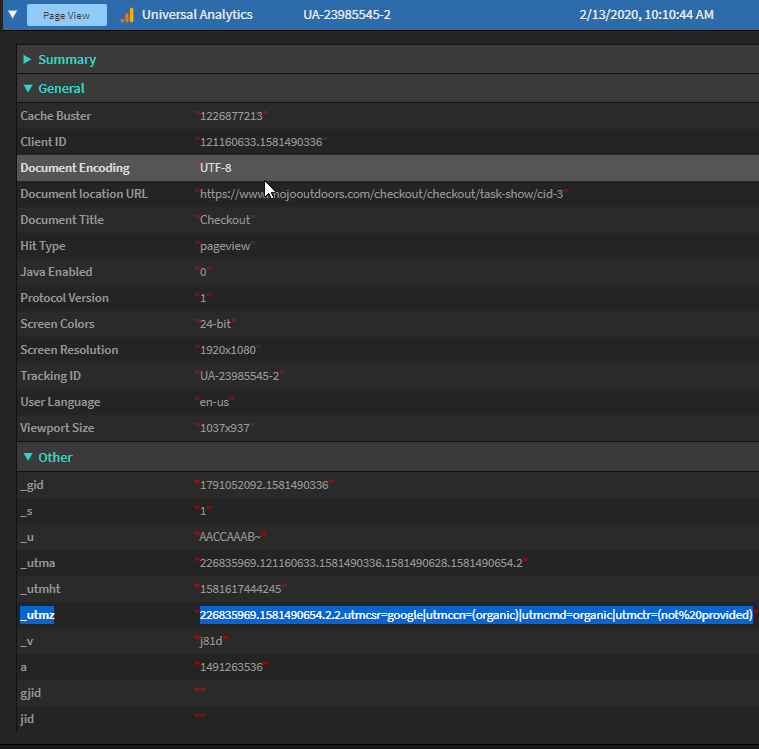The image size is (759, 749).
Task: Select Tracking ID value in General list
Action: (x=240, y=376)
